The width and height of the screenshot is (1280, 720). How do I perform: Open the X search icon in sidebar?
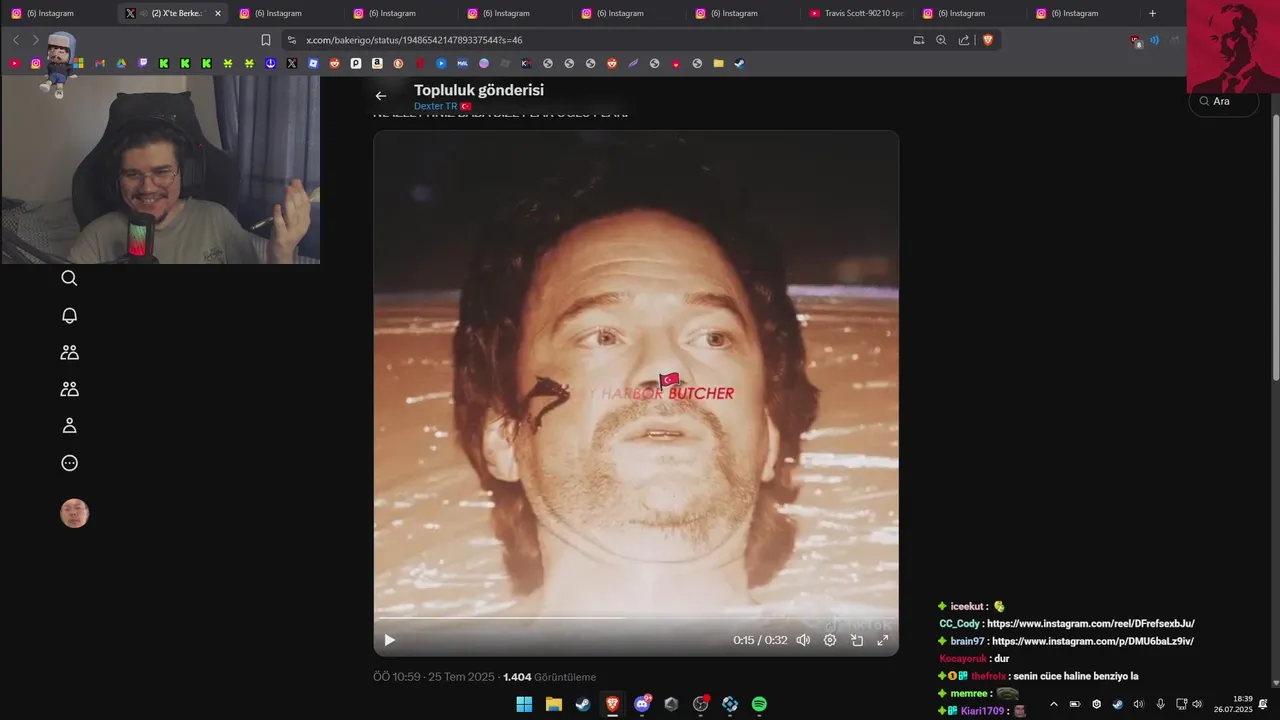coord(69,278)
